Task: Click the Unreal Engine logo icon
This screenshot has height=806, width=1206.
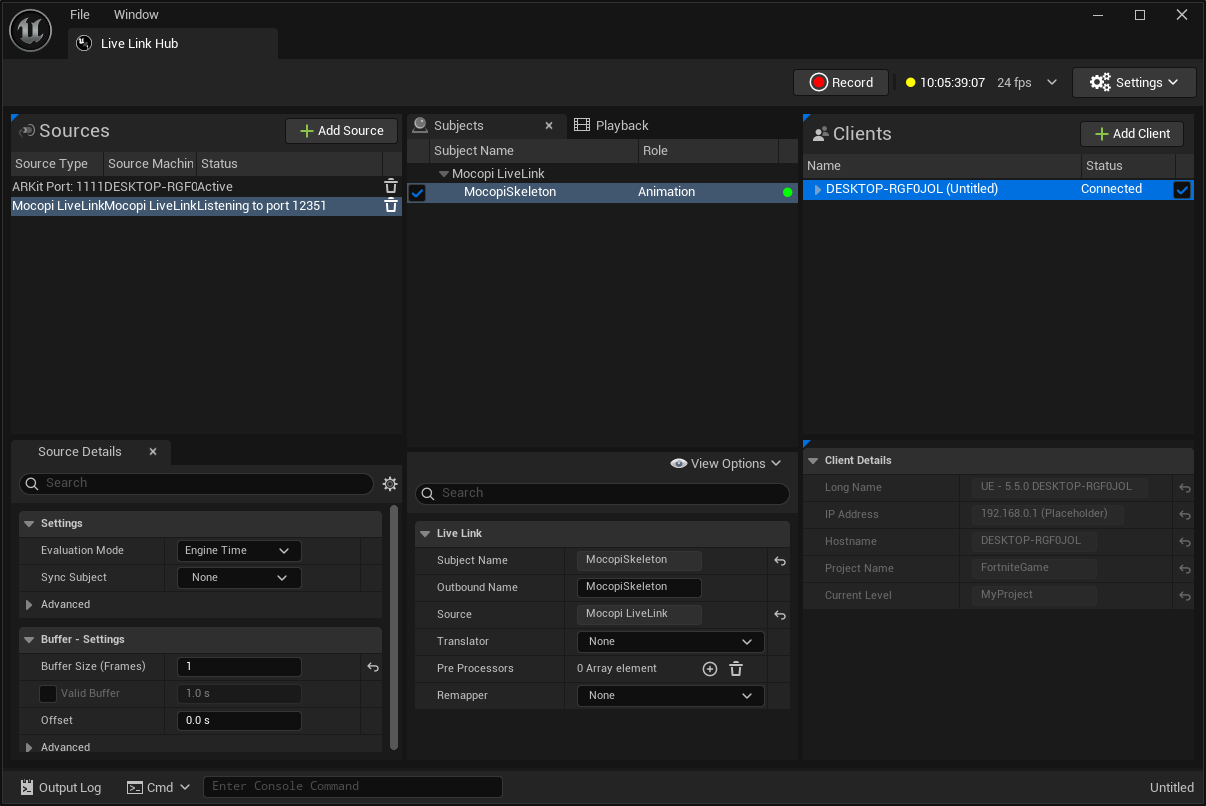Action: [31, 31]
